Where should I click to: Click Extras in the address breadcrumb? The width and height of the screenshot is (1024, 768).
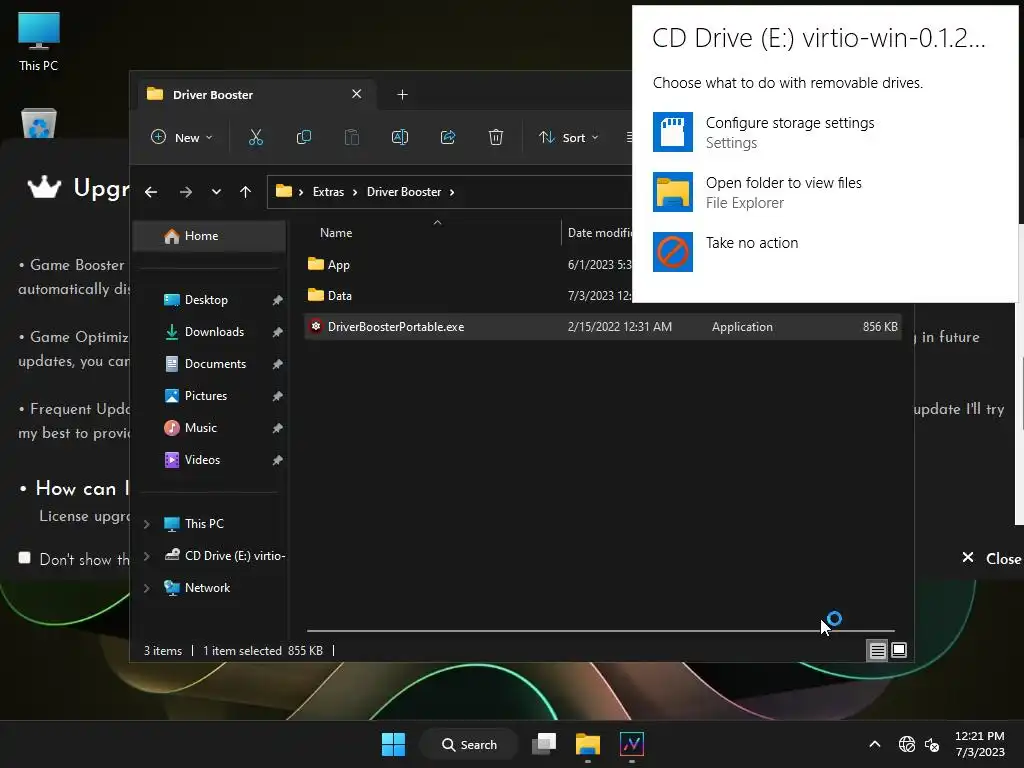click(328, 192)
